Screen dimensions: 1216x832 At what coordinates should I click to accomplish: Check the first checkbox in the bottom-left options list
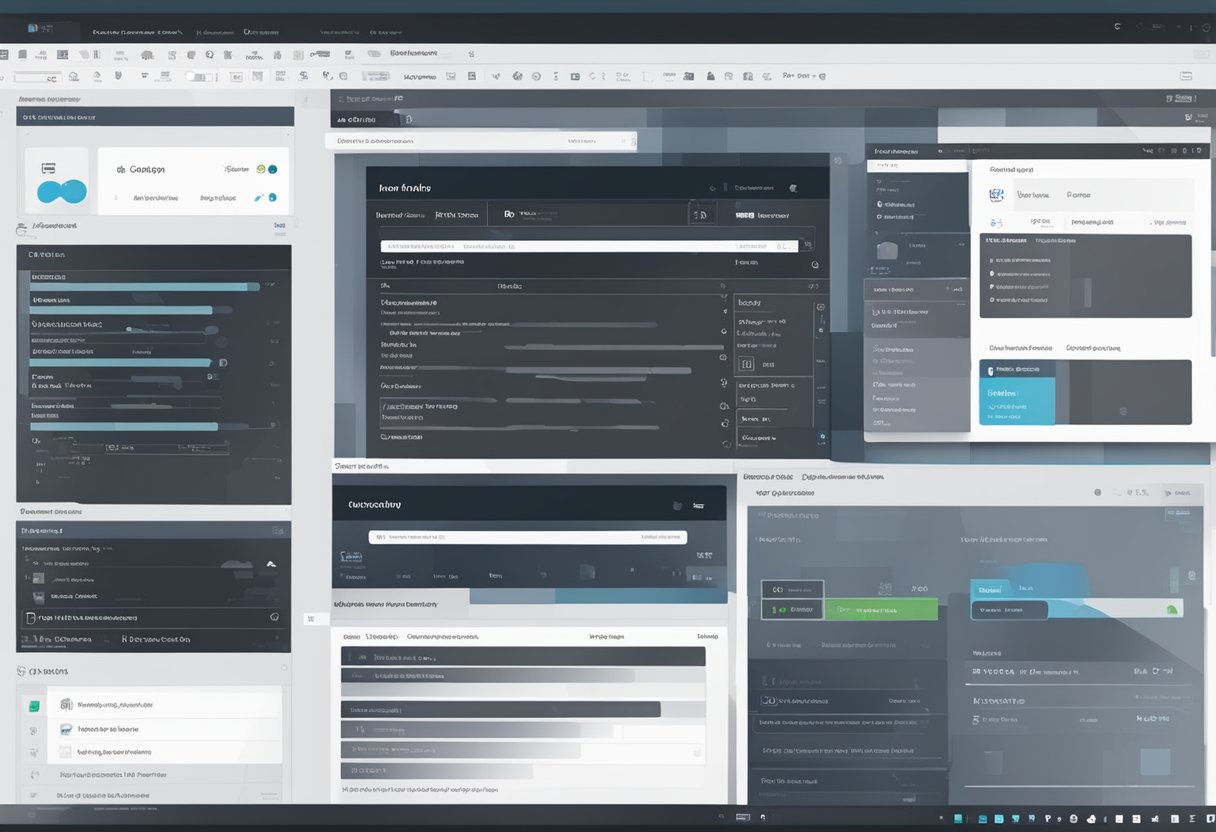(34, 705)
